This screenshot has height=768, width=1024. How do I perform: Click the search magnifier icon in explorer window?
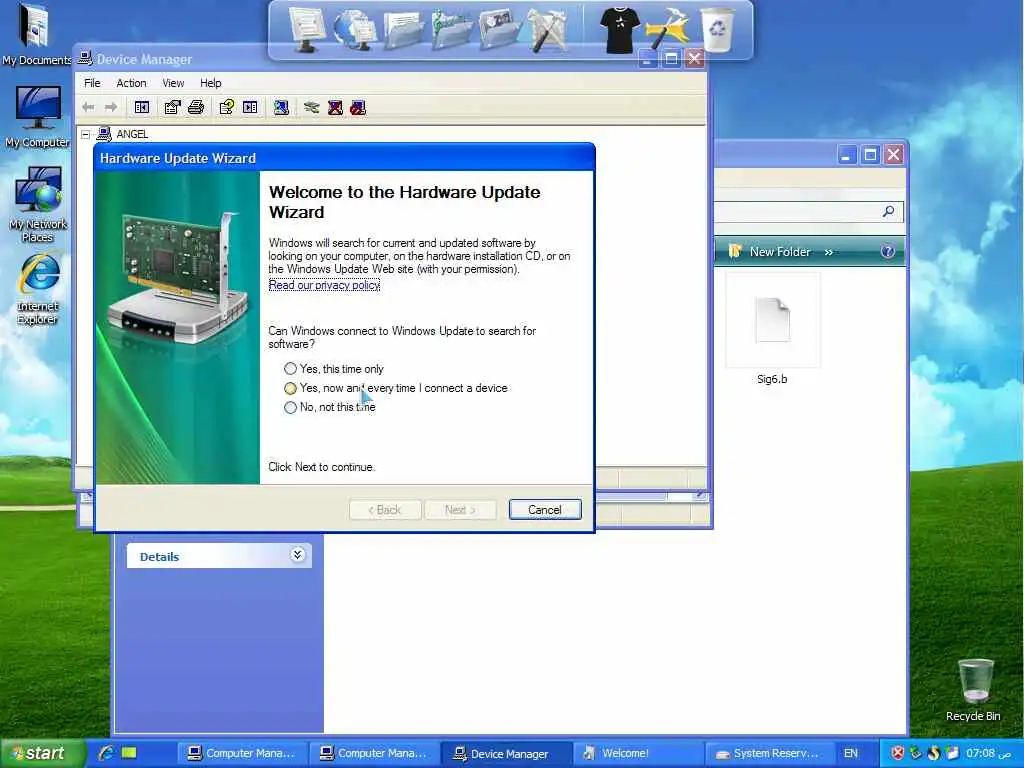pos(889,212)
